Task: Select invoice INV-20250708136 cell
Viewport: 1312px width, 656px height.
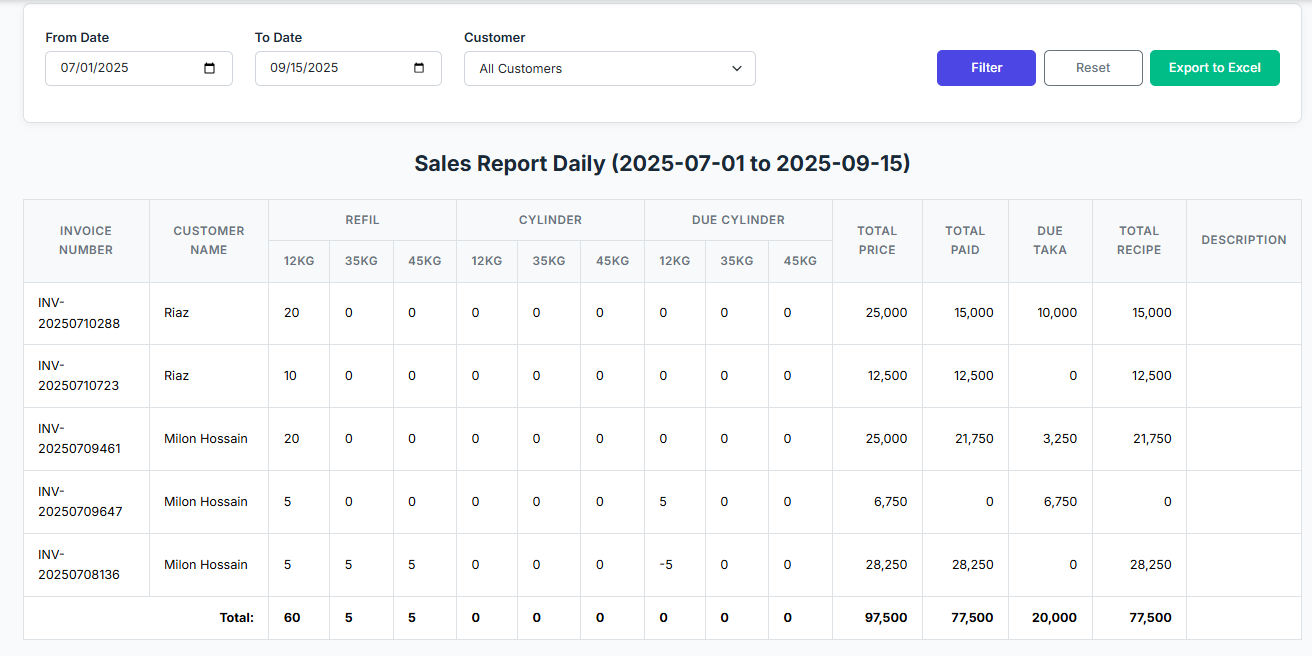Action: tap(80, 565)
